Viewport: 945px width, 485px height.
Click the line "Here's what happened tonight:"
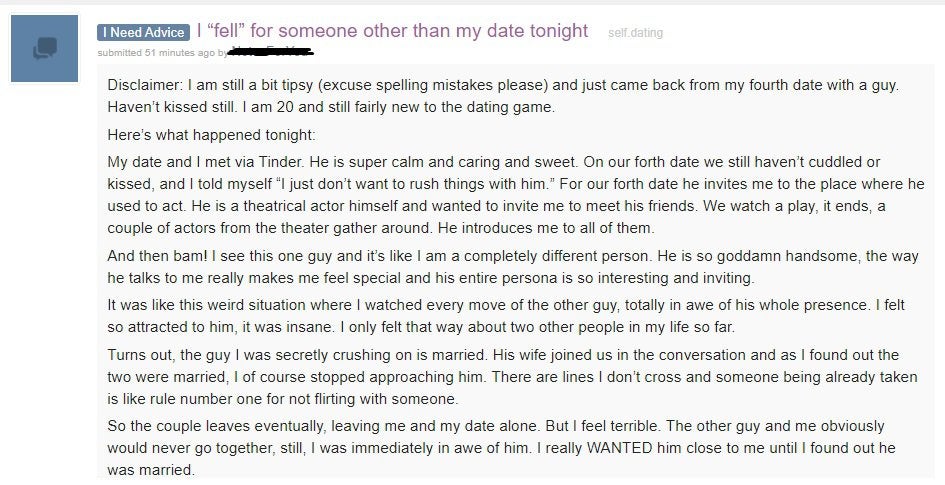point(211,134)
